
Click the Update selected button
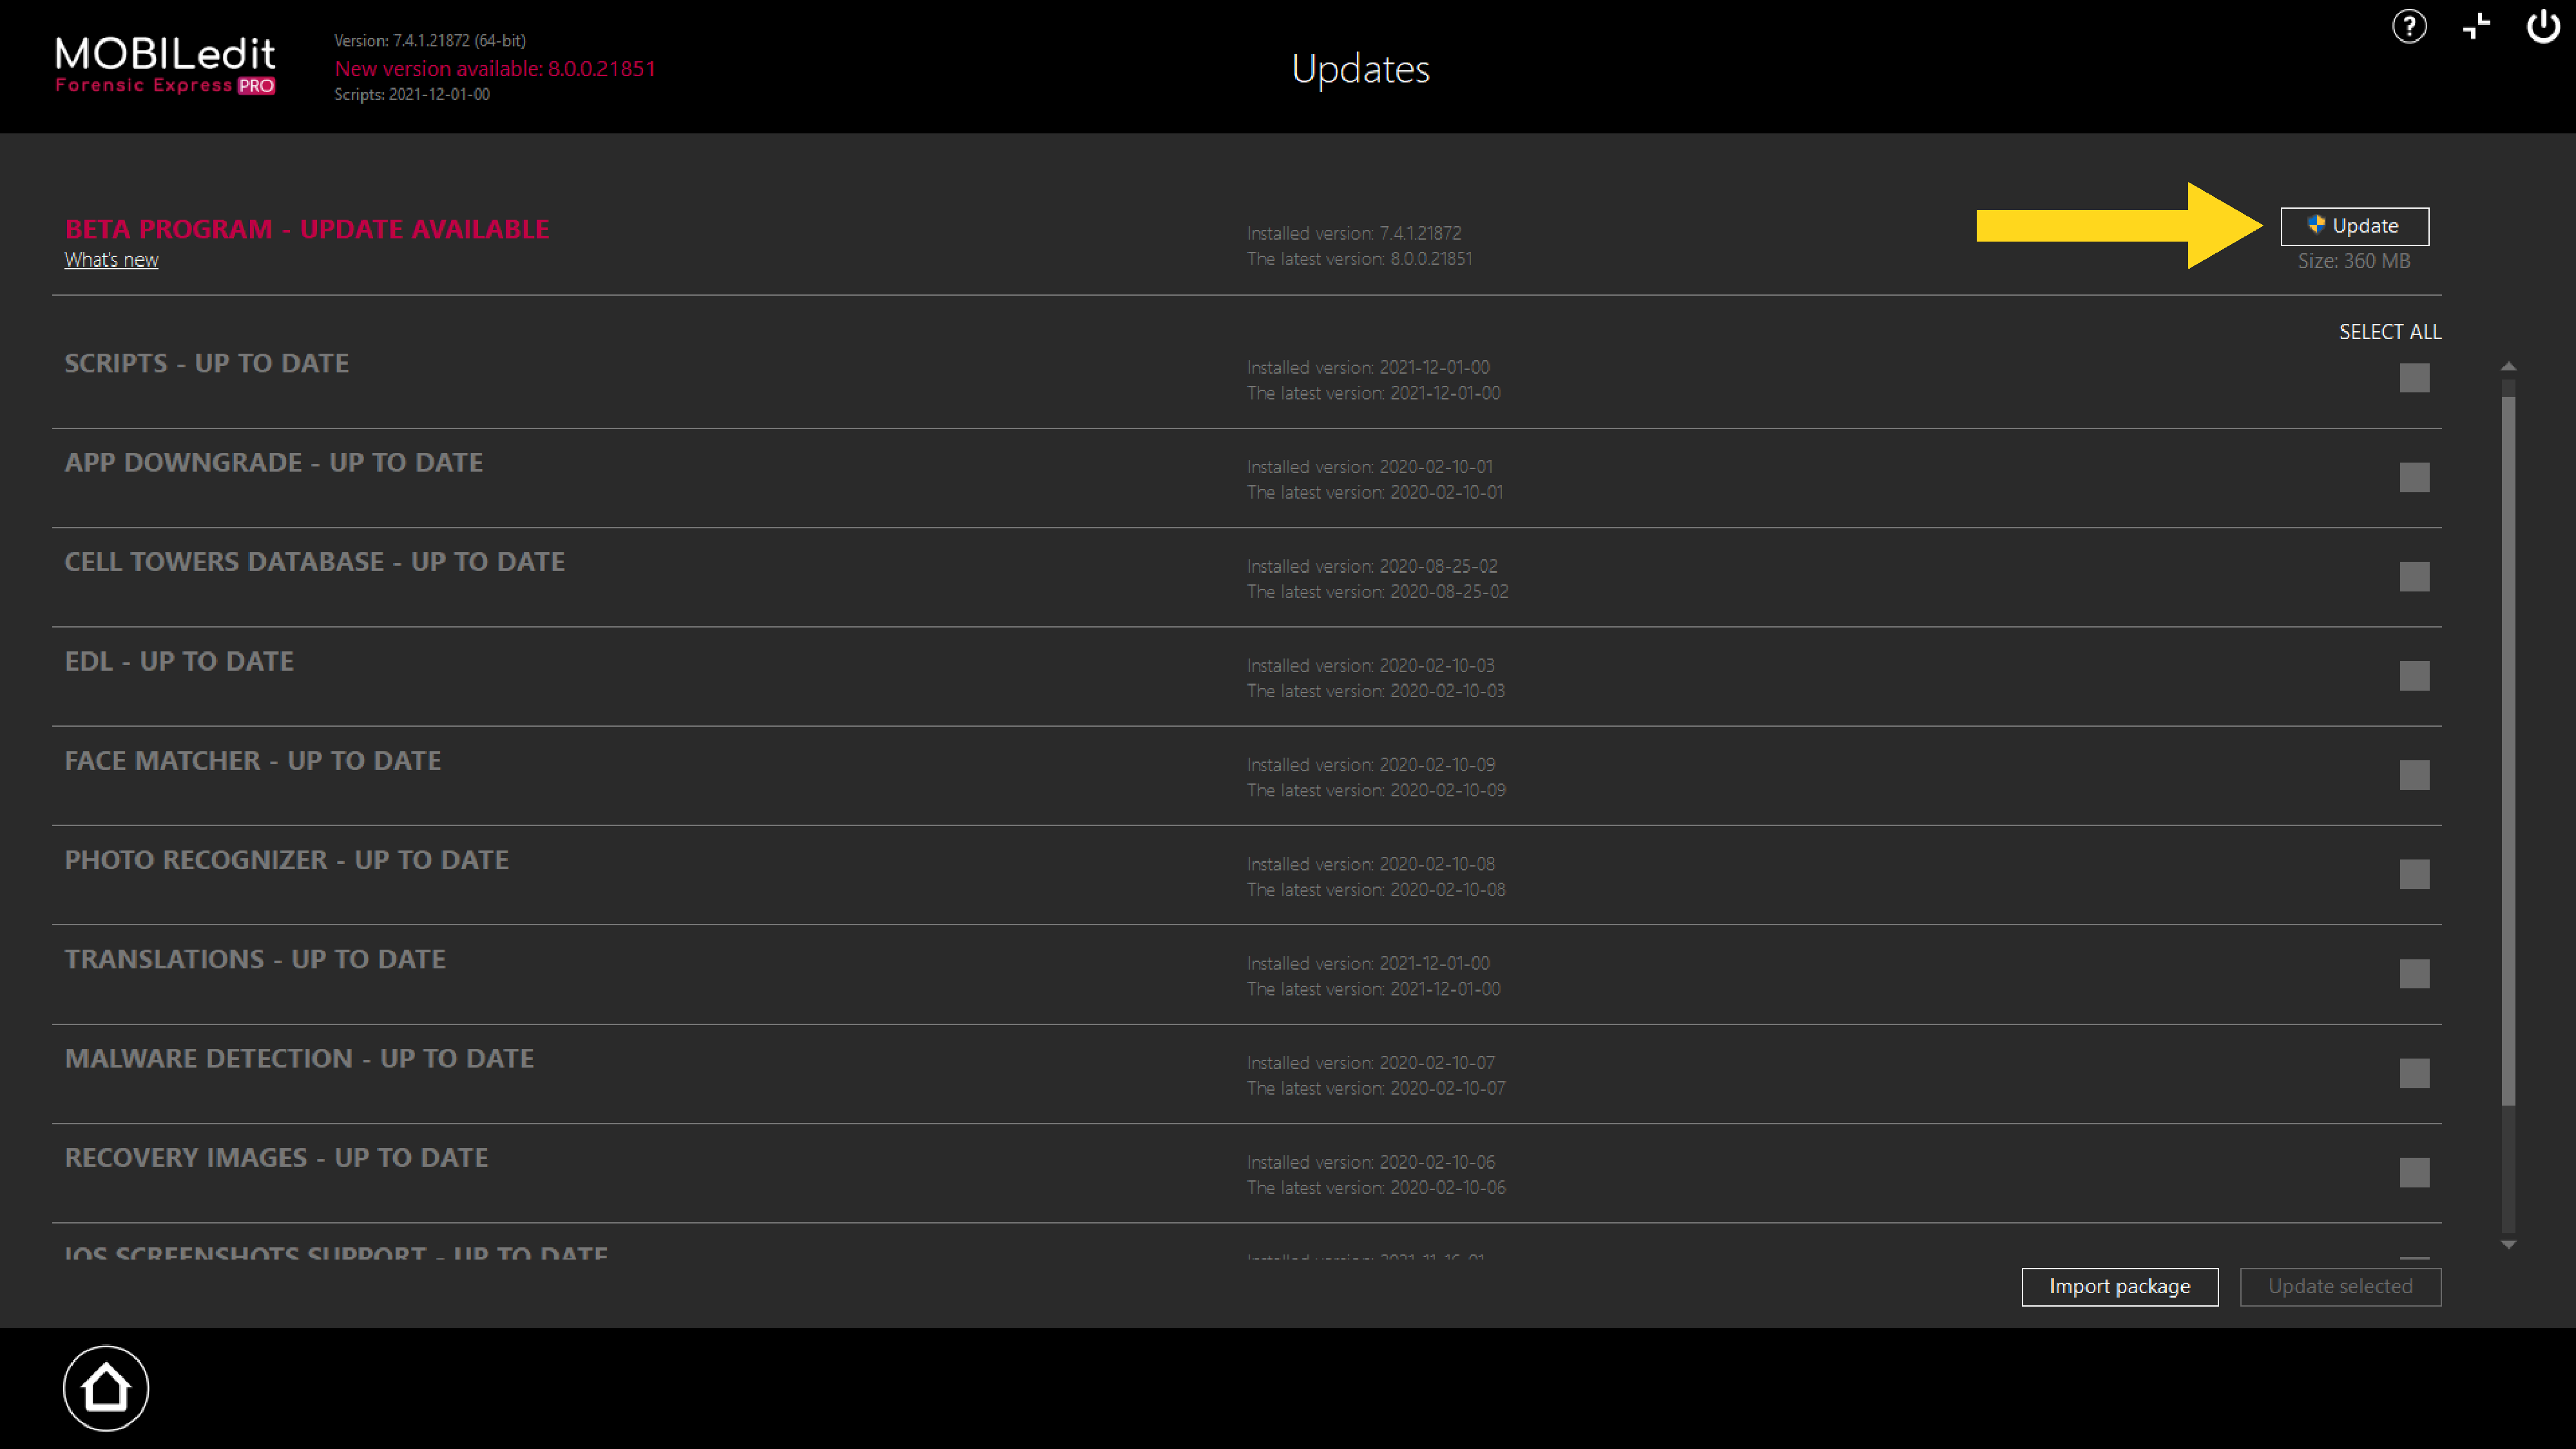[2340, 1287]
